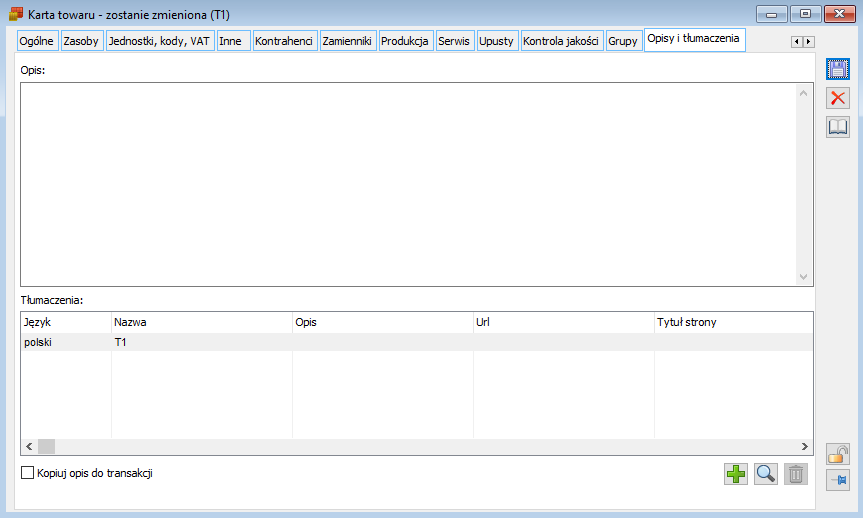Click translations table right scroll arrow

805,446
